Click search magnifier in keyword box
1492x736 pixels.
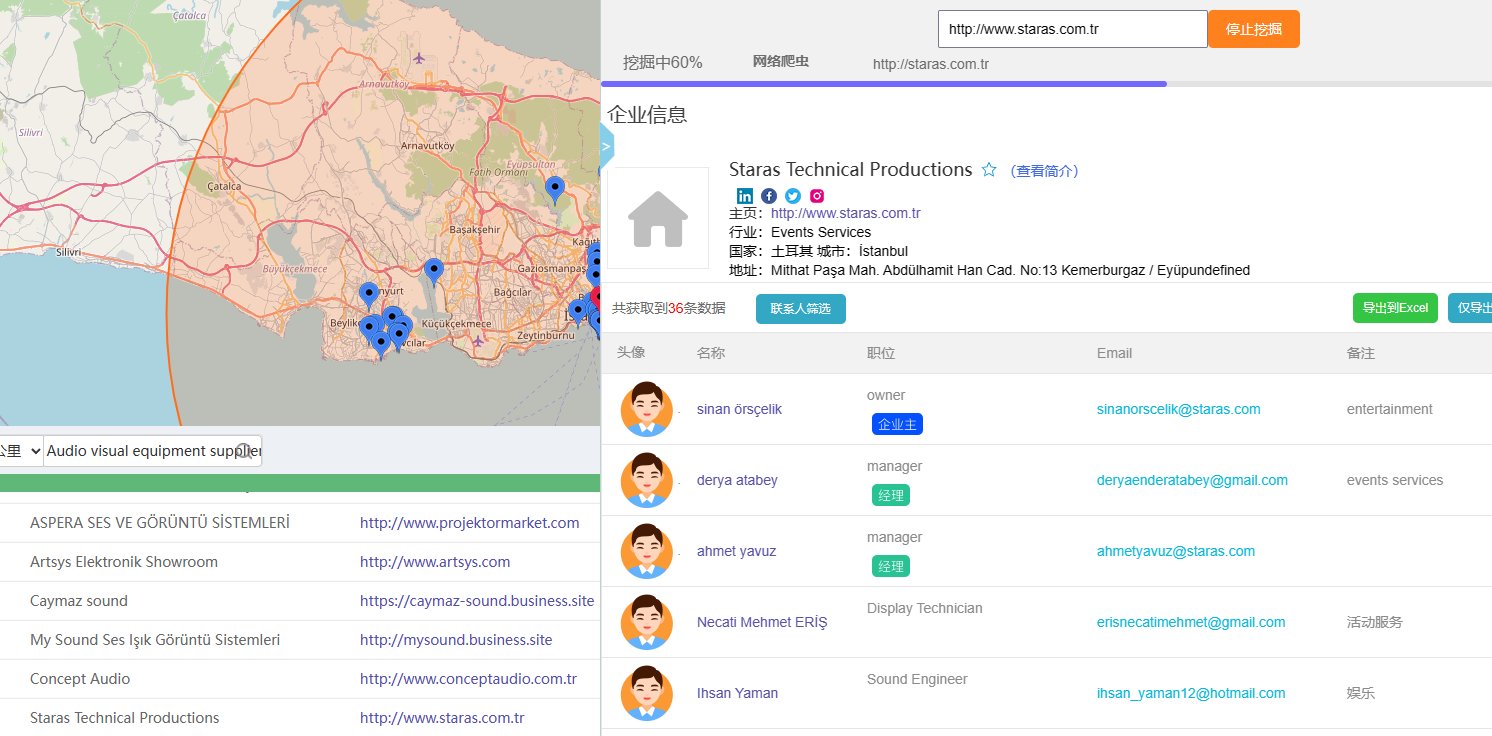tap(243, 451)
